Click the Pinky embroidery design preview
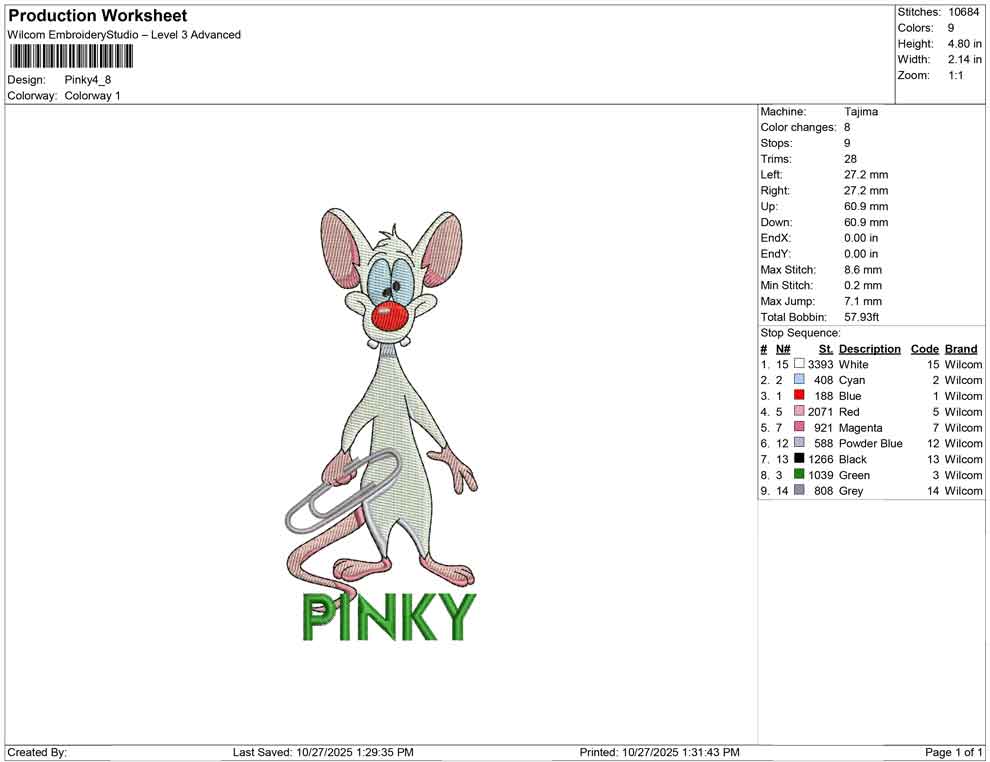Image resolution: width=990 pixels, height=762 pixels. pyautogui.click(x=381, y=424)
